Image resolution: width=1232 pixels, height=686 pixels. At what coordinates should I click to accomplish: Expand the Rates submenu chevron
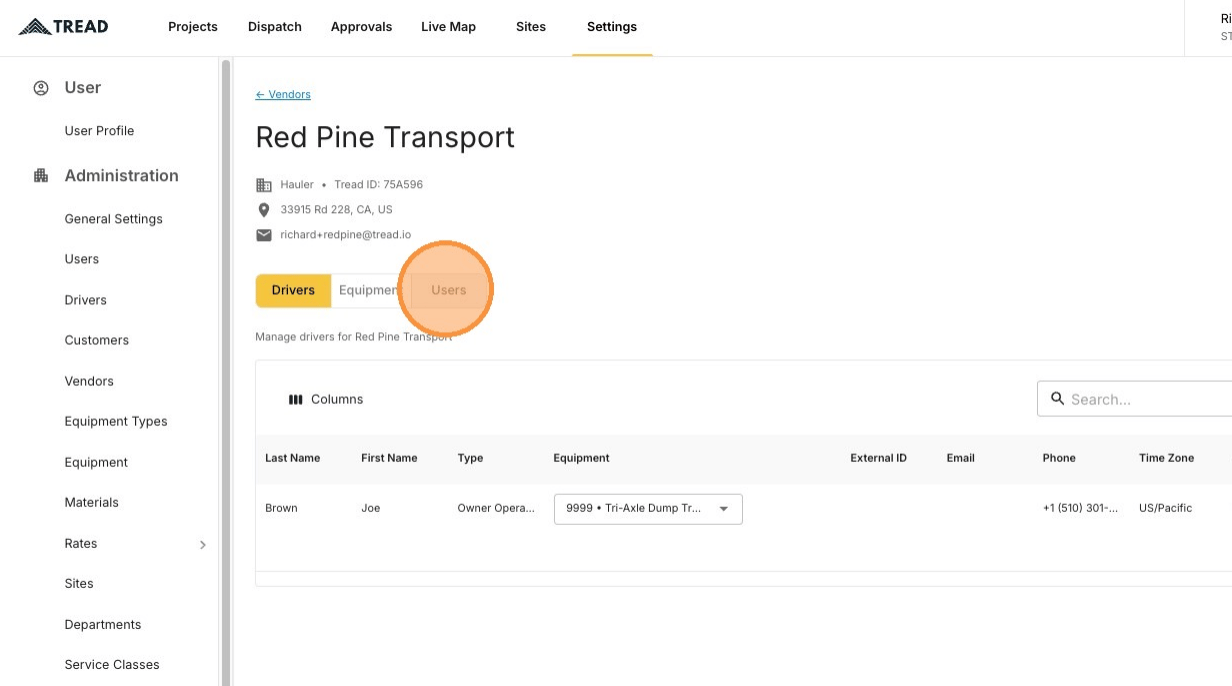[203, 545]
